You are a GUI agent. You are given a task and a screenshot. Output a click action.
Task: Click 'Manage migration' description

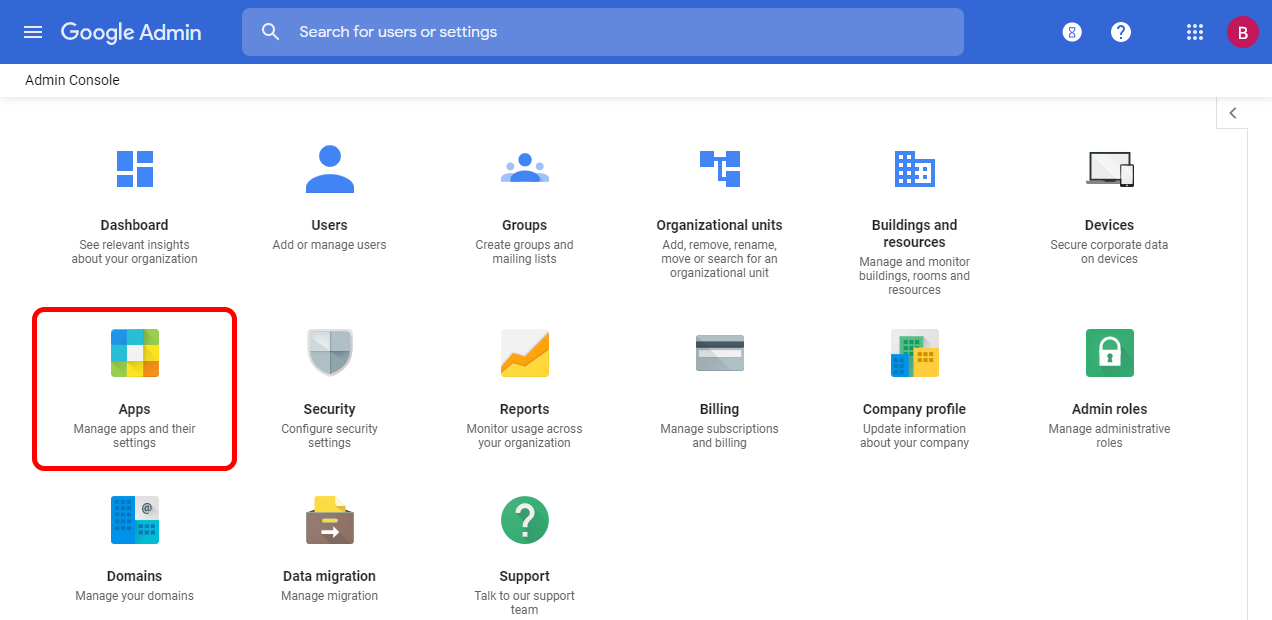[x=330, y=596]
